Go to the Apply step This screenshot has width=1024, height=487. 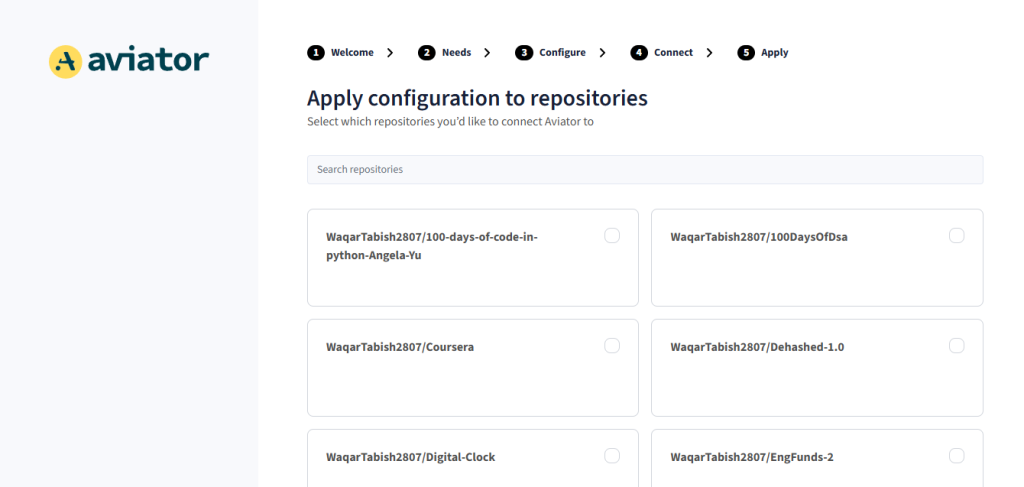(775, 53)
